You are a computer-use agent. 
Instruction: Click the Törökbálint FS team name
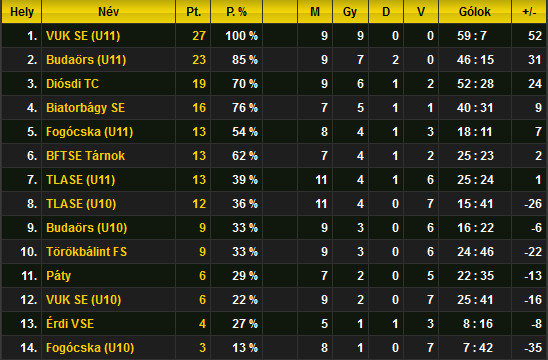coord(87,252)
